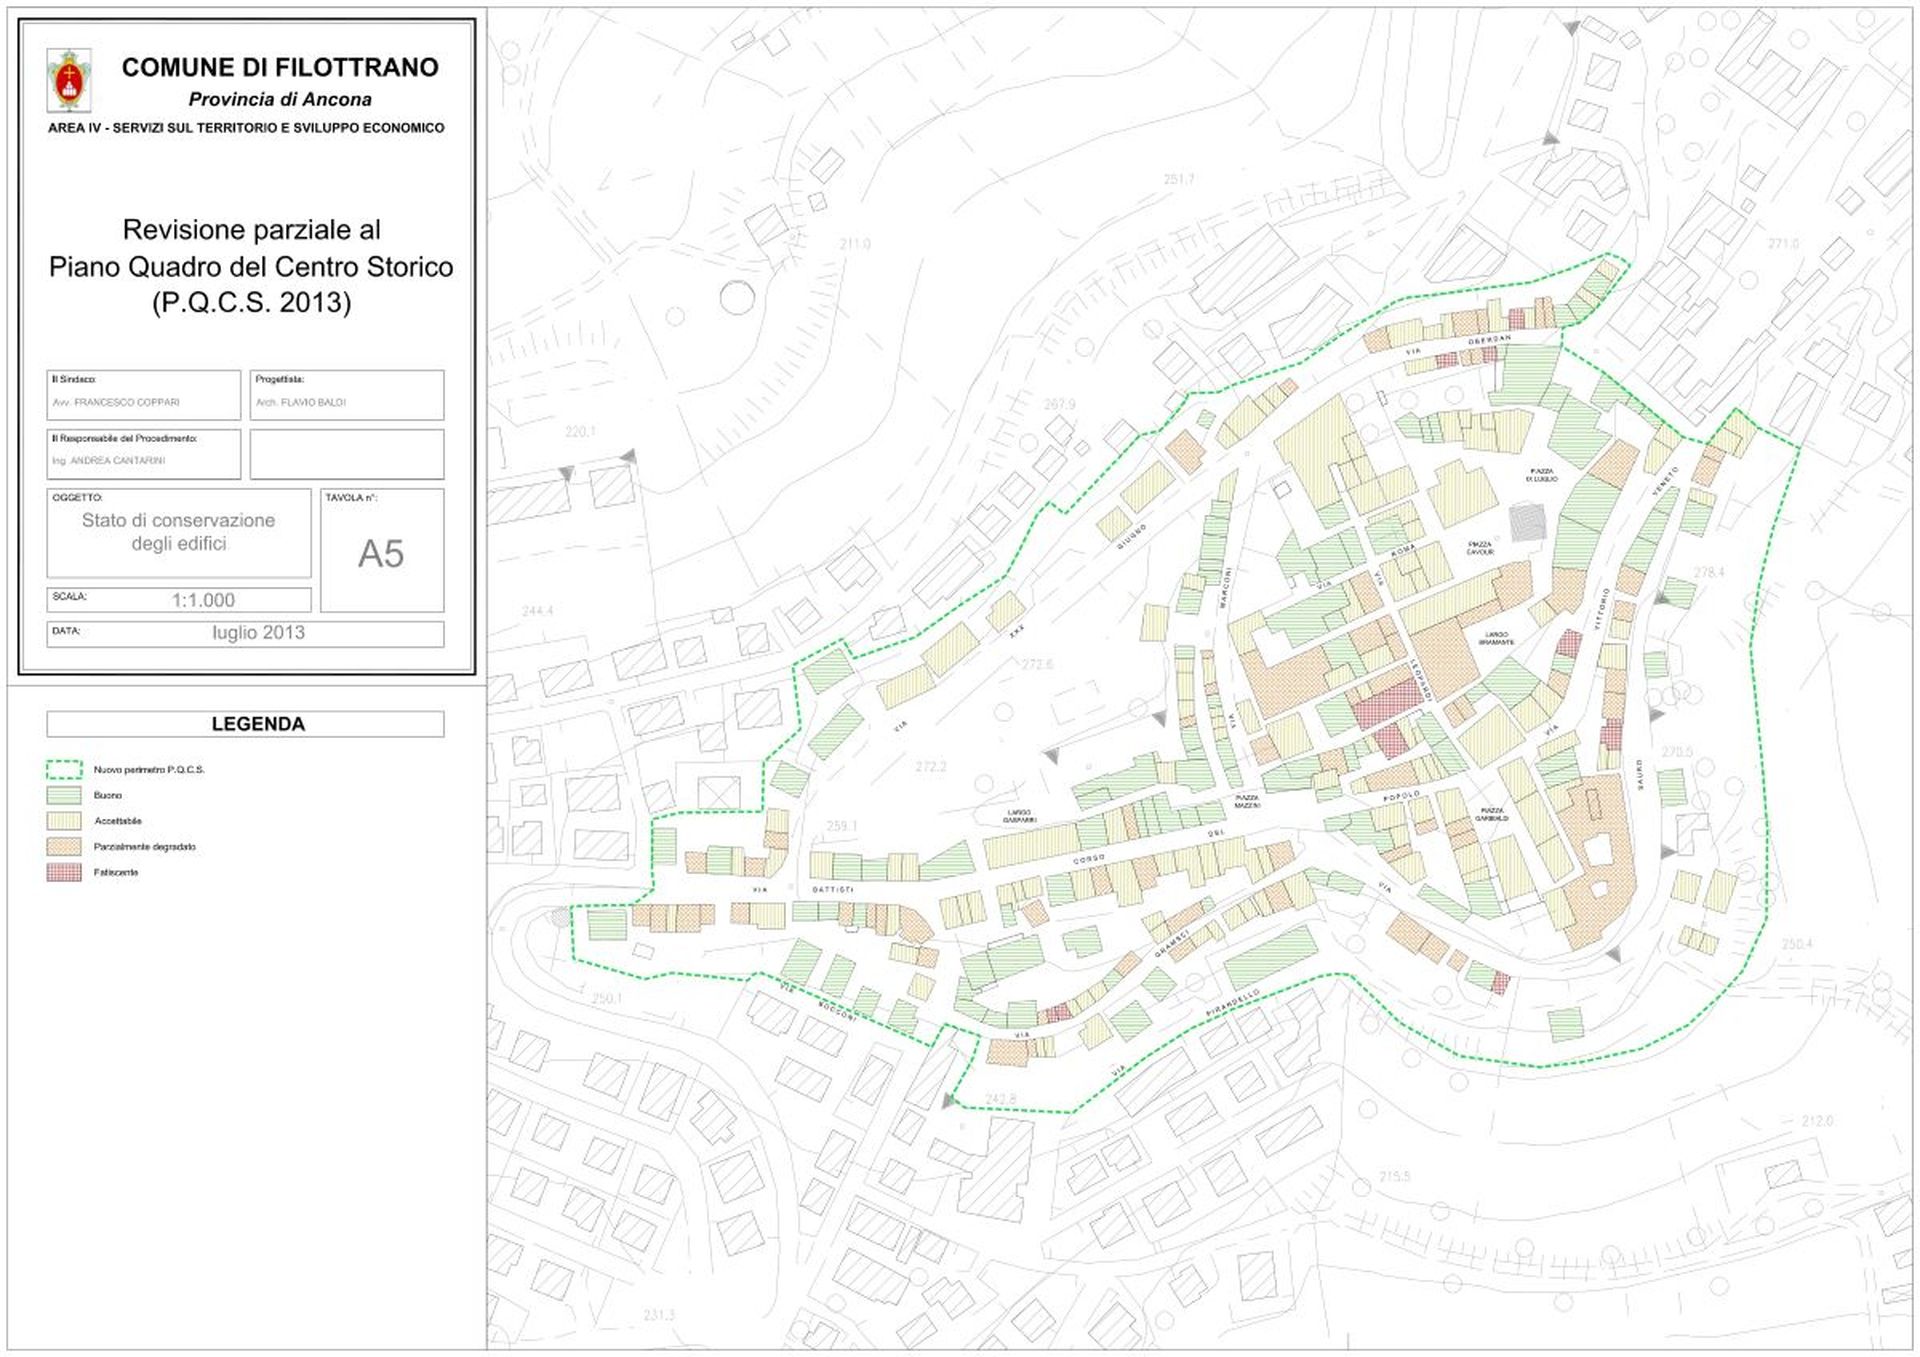The width and height of the screenshot is (1920, 1357).
Task: Click the A5 tavola number box
Action: tap(382, 550)
